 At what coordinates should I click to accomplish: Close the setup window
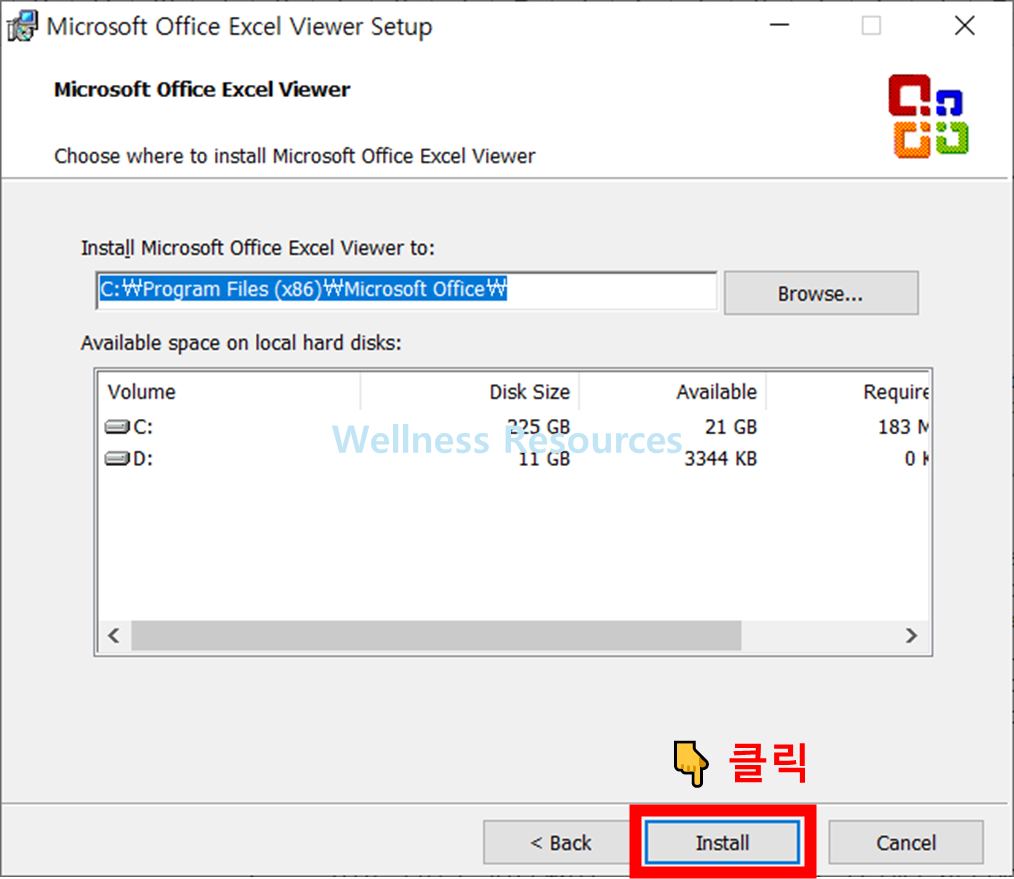tap(964, 26)
